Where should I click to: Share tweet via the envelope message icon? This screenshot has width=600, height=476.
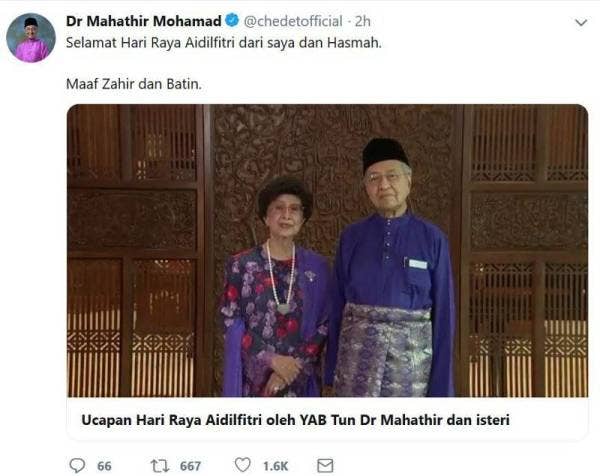[325, 466]
